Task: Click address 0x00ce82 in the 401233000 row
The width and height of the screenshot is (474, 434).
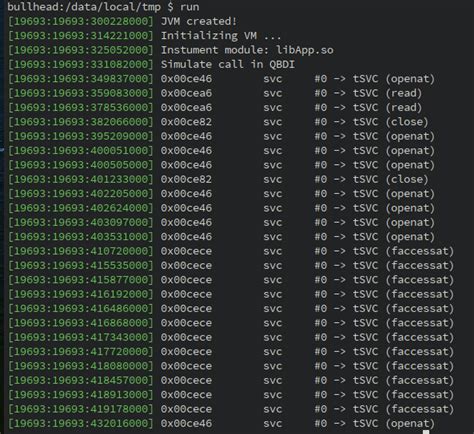Action: point(186,179)
